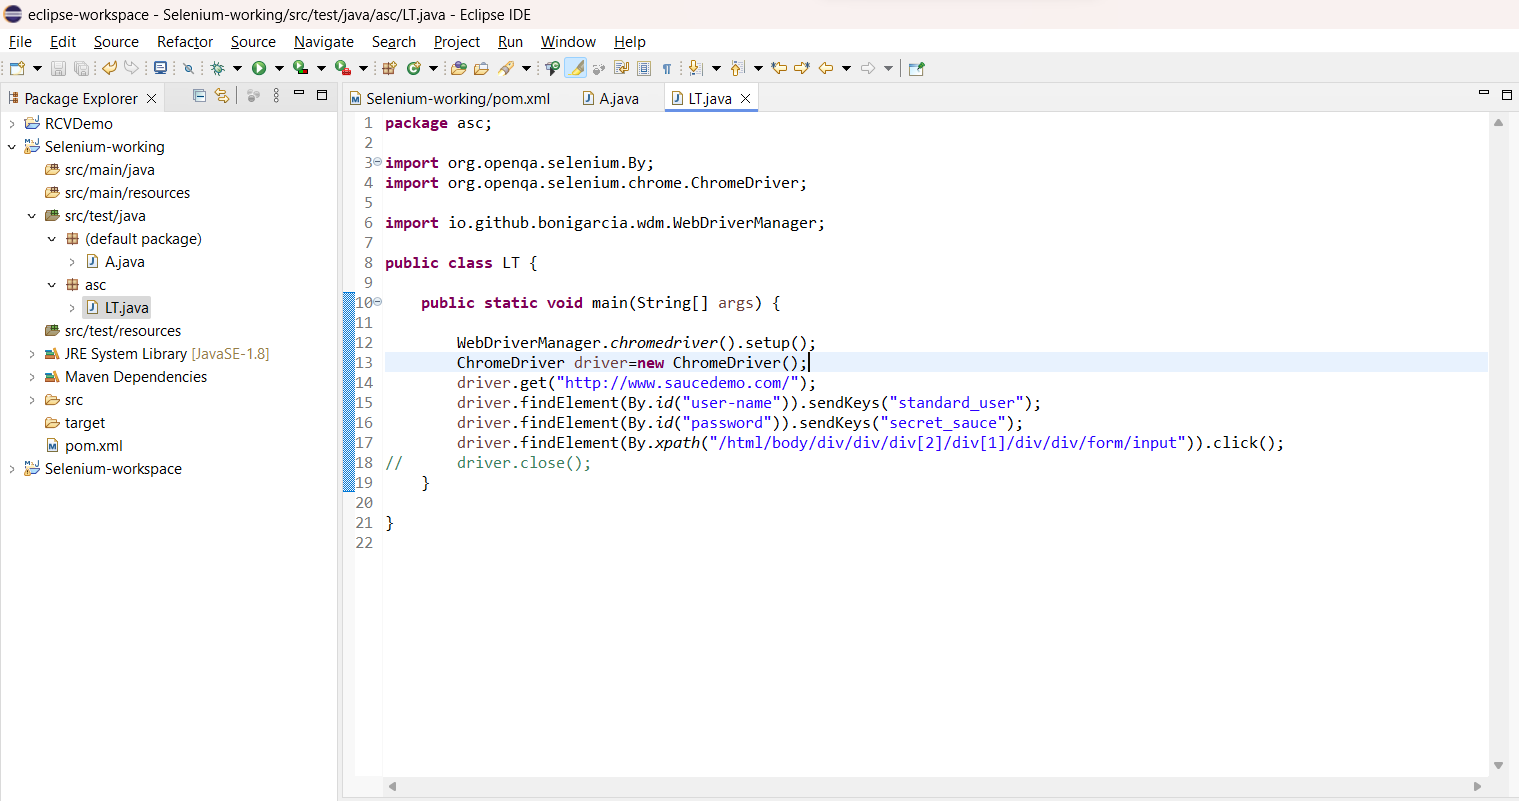Collapse the Selenium-working project node
Screen dimensions: 1519x801
(x=11, y=146)
